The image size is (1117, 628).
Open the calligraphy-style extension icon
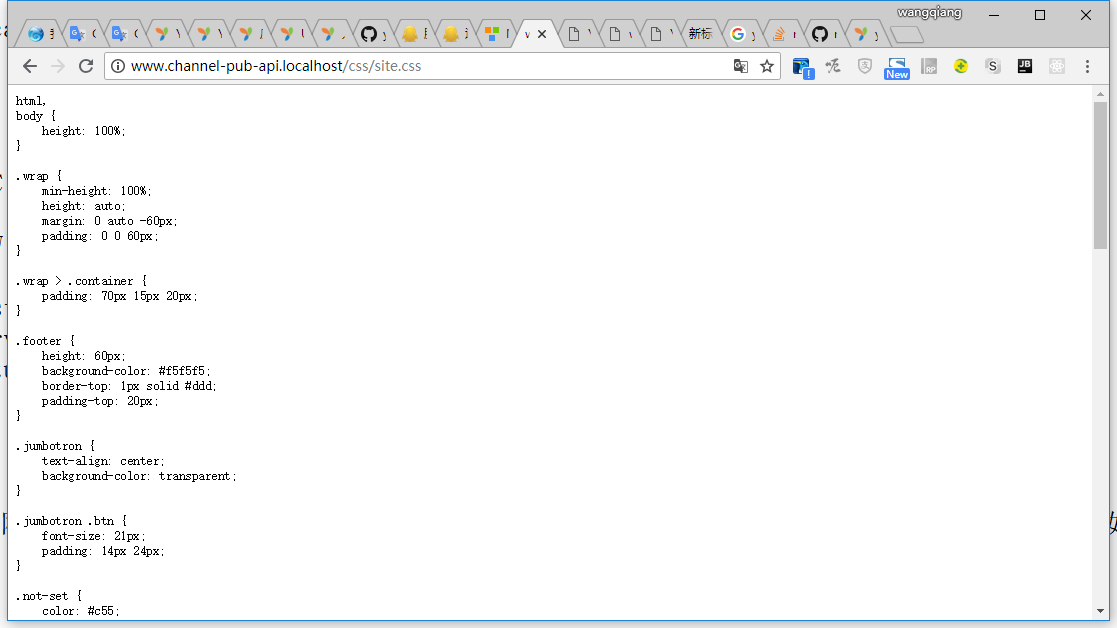(833, 66)
